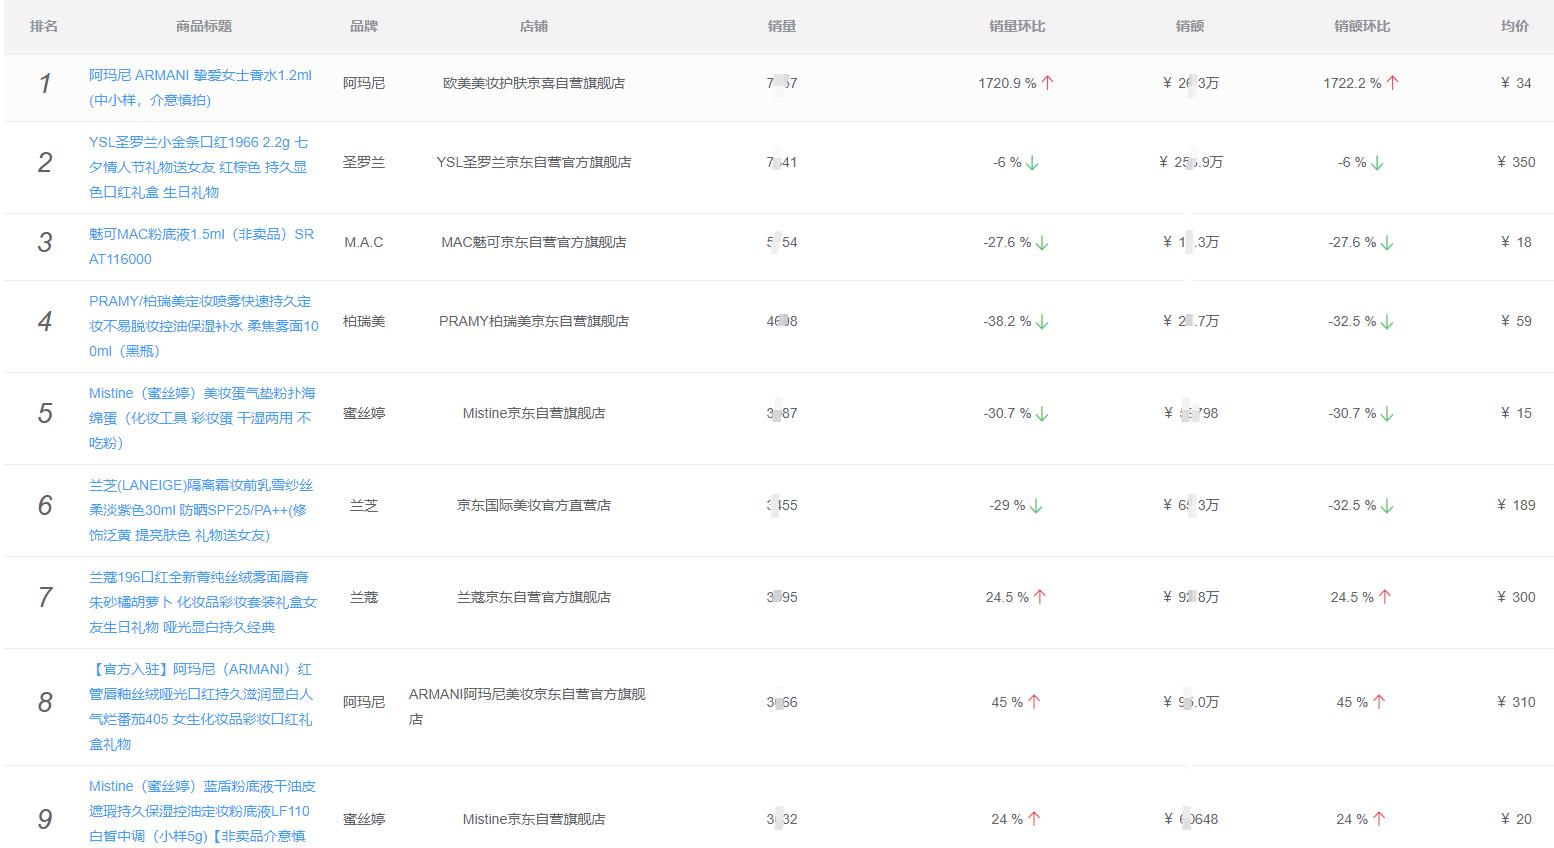Viewport: 1554px width, 848px height.
Task: Click the 排名 column header
Action: 44,26
